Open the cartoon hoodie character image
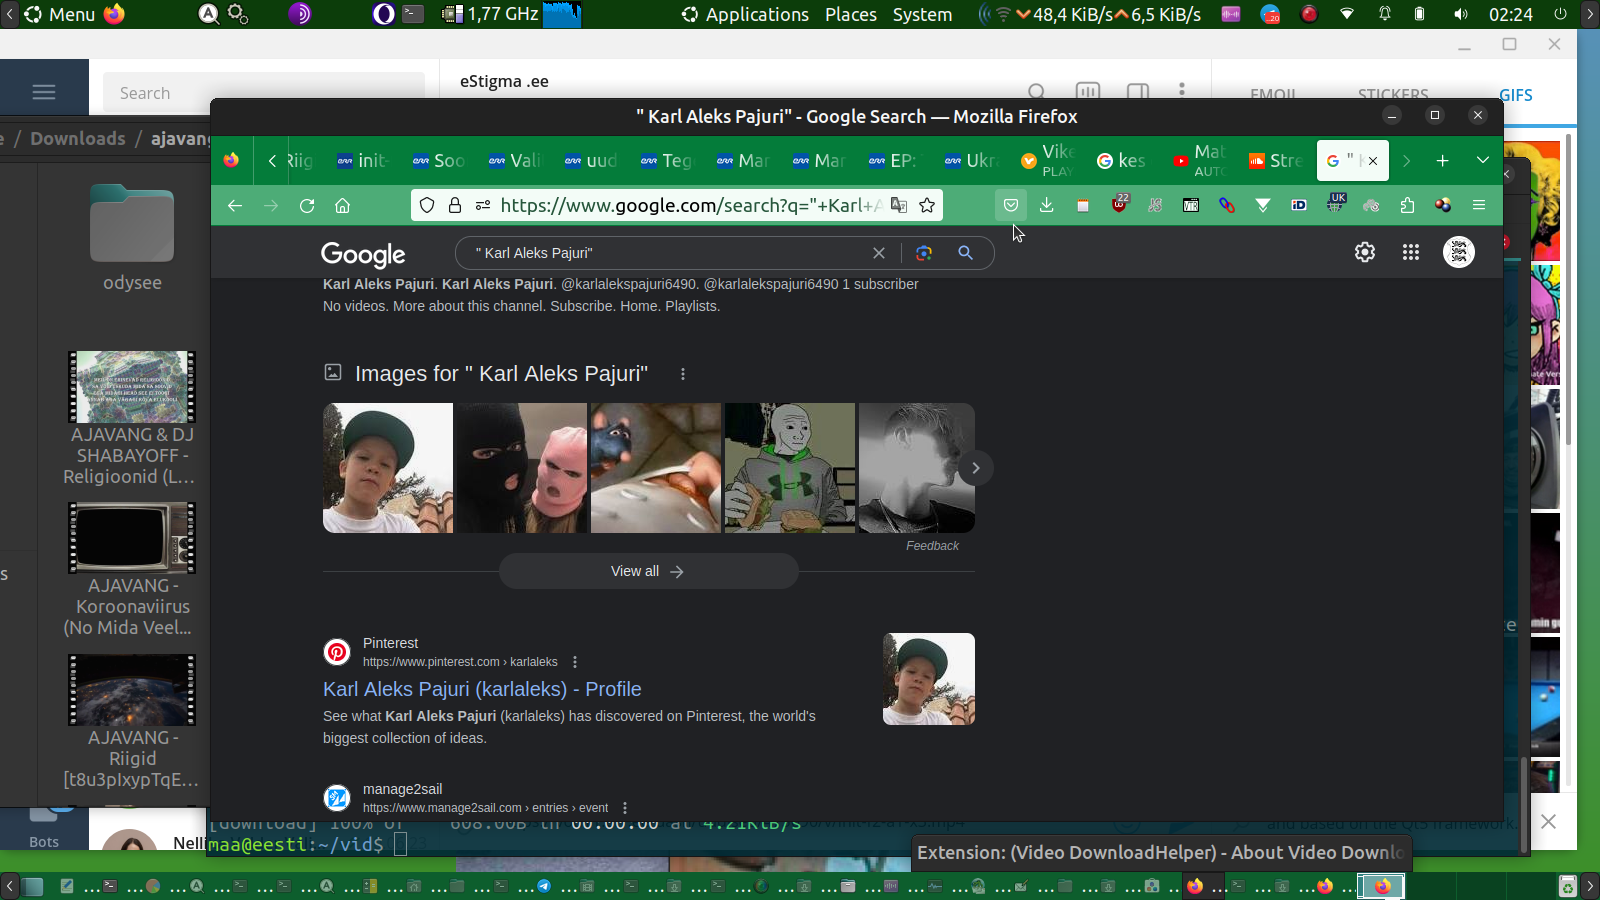1600x900 pixels. (x=790, y=468)
